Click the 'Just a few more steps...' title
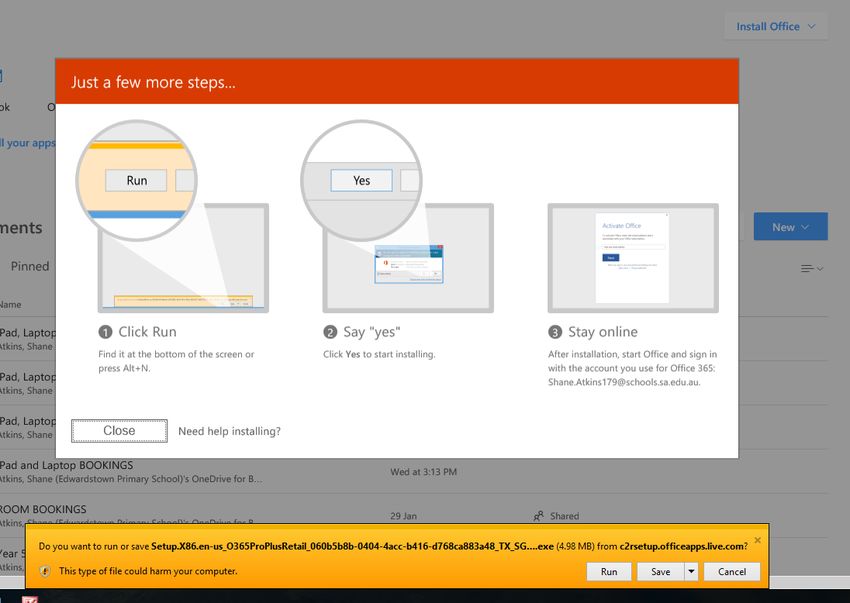Screen dimensions: 850x603 [153, 82]
